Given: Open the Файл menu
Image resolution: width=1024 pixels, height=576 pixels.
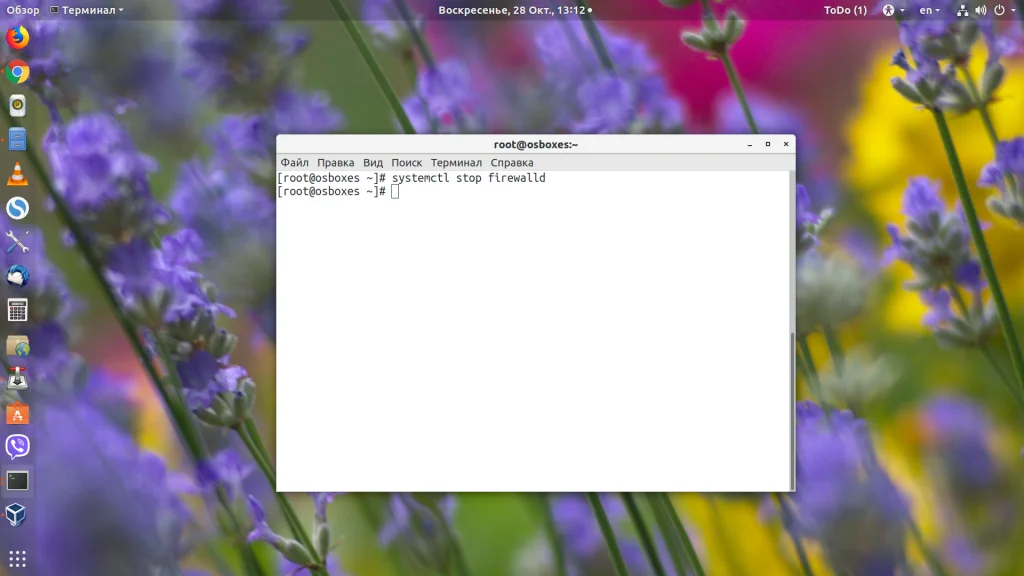Looking at the screenshot, I should (x=295, y=163).
